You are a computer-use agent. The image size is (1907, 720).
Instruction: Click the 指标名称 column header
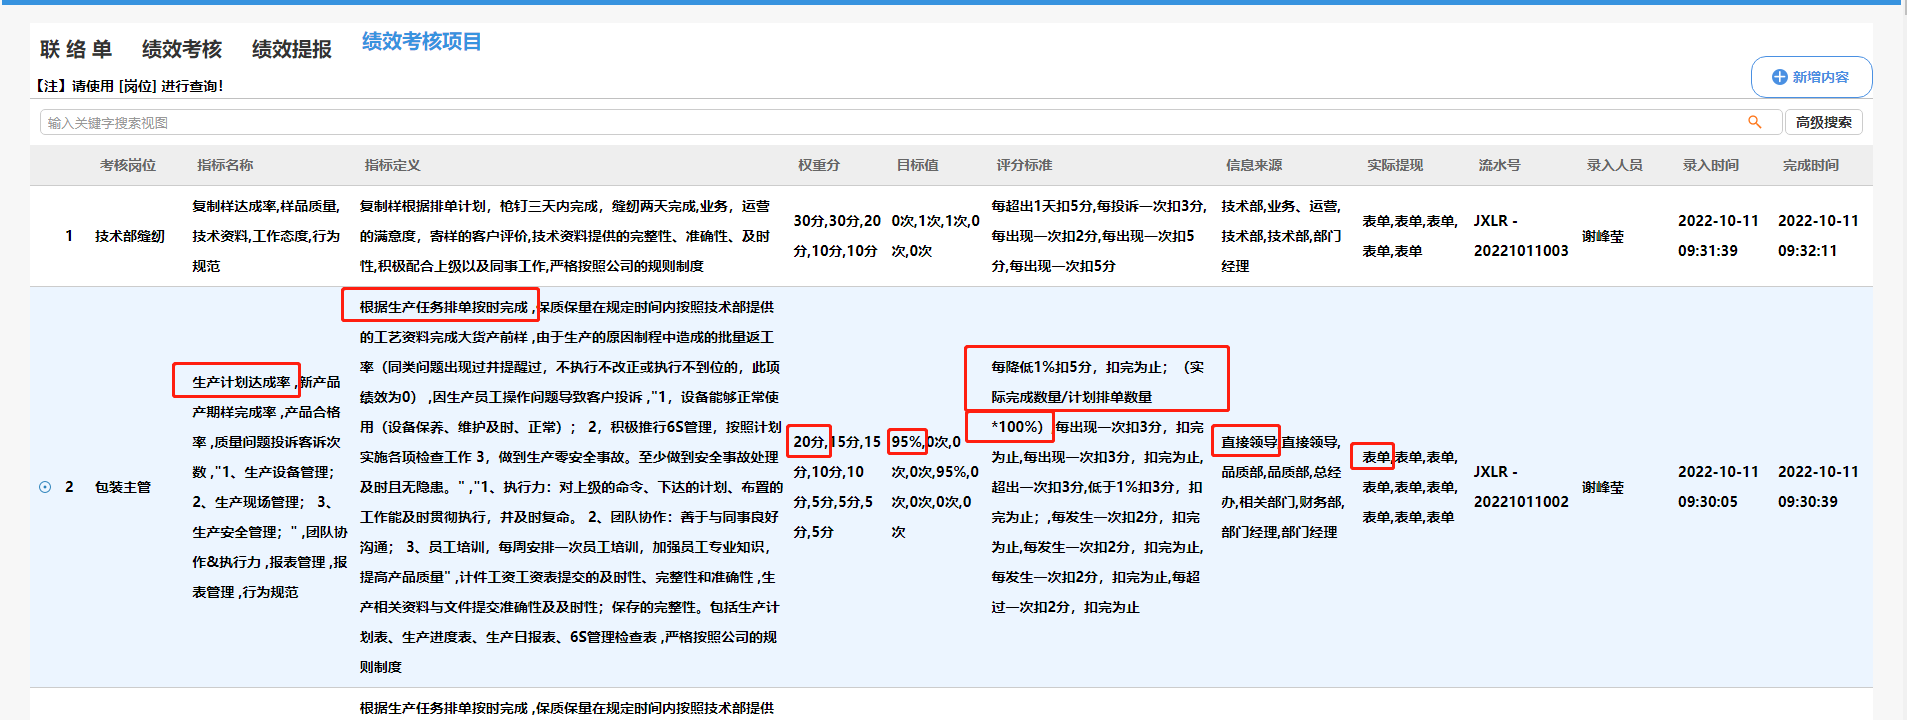225,165
